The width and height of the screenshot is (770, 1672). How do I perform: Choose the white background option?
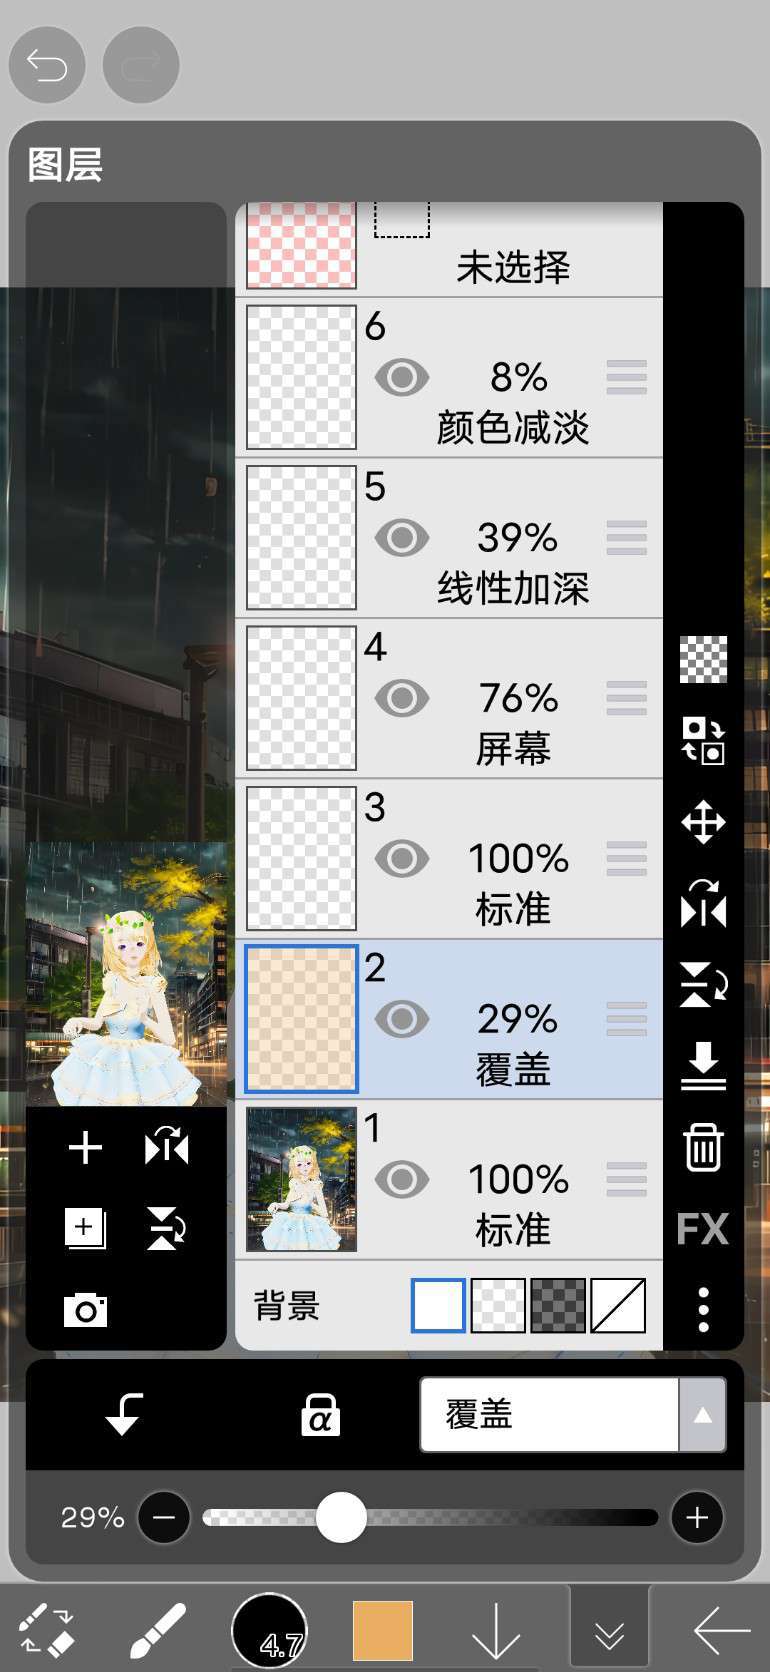click(438, 1305)
